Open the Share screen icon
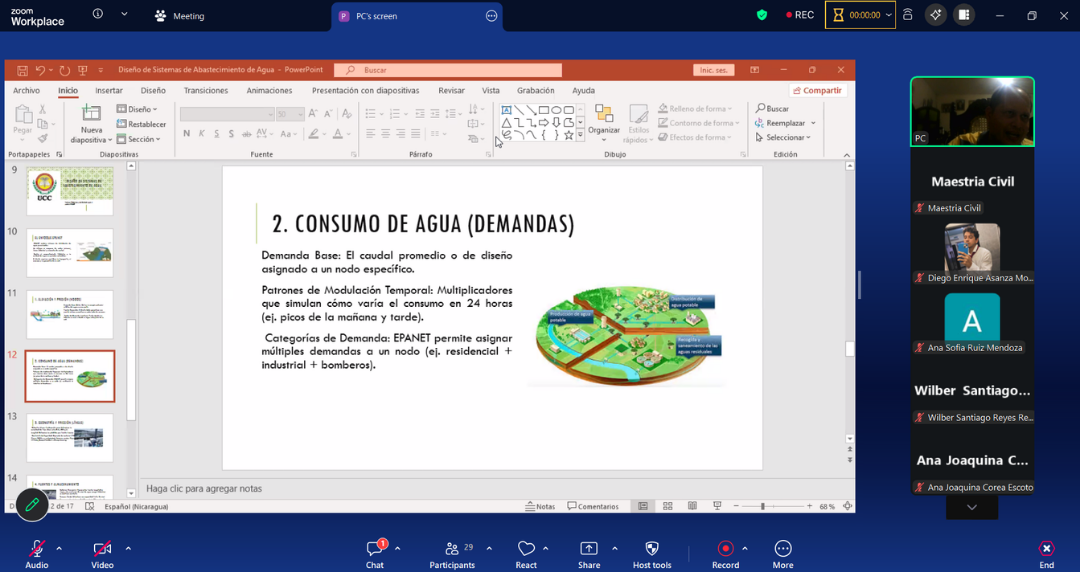This screenshot has width=1080, height=573. (589, 550)
